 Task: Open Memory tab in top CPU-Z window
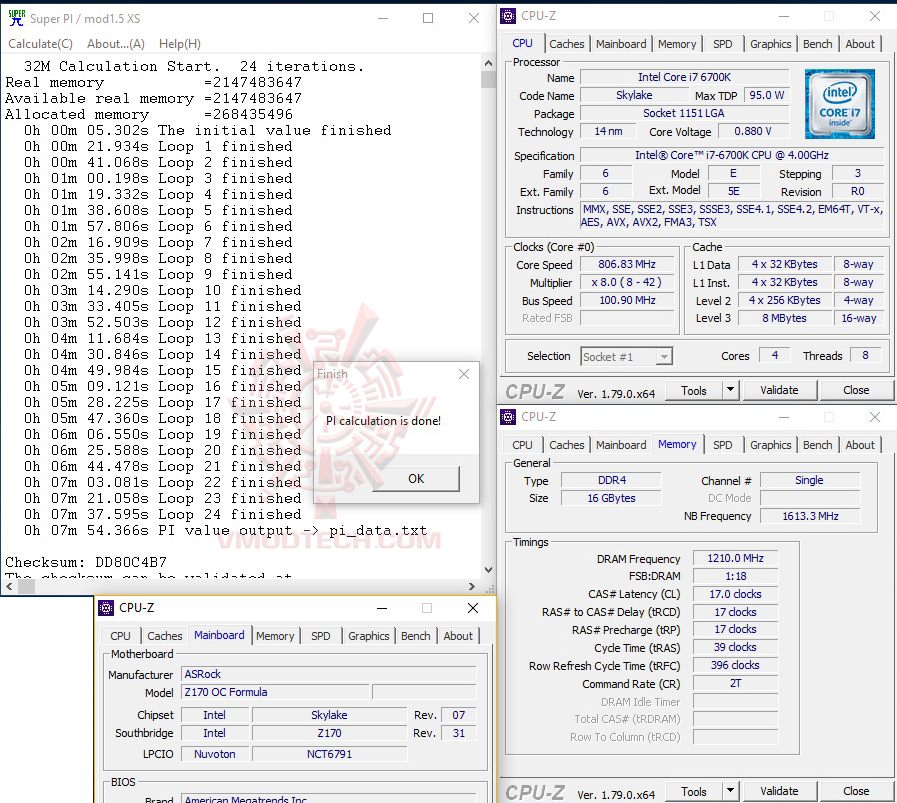[677, 44]
